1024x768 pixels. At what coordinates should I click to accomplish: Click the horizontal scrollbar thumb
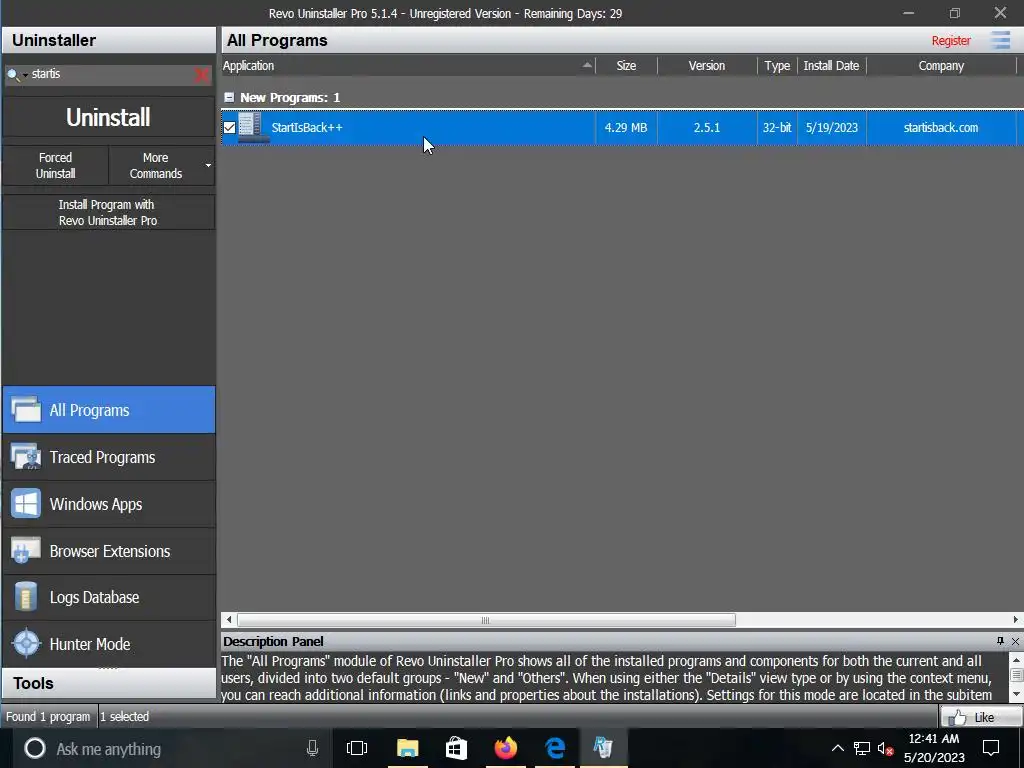pos(486,620)
